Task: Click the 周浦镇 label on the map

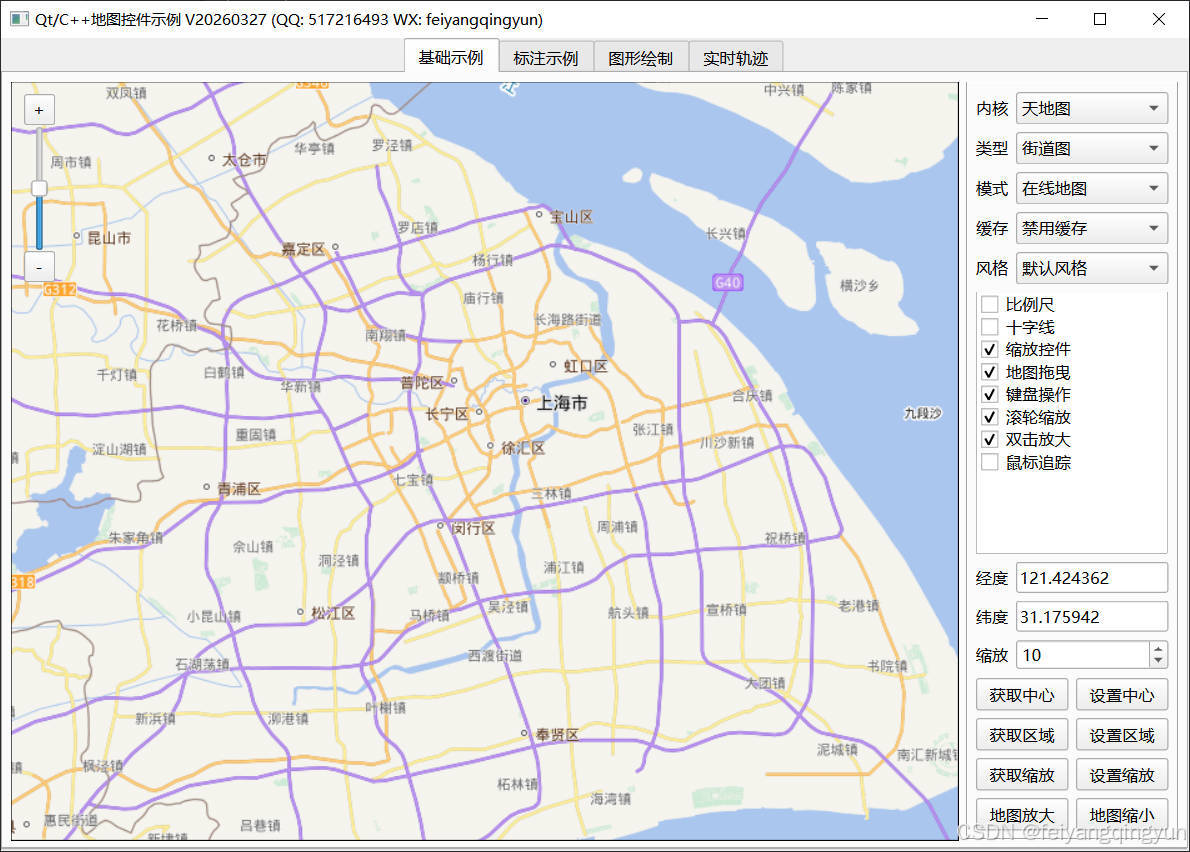Action: pyautogui.click(x=617, y=527)
